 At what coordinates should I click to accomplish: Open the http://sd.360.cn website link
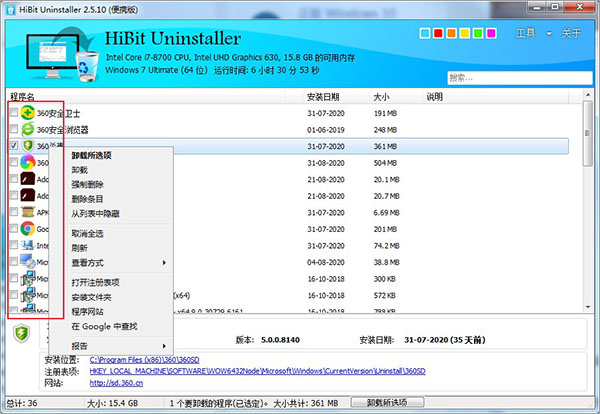[x=116, y=383]
